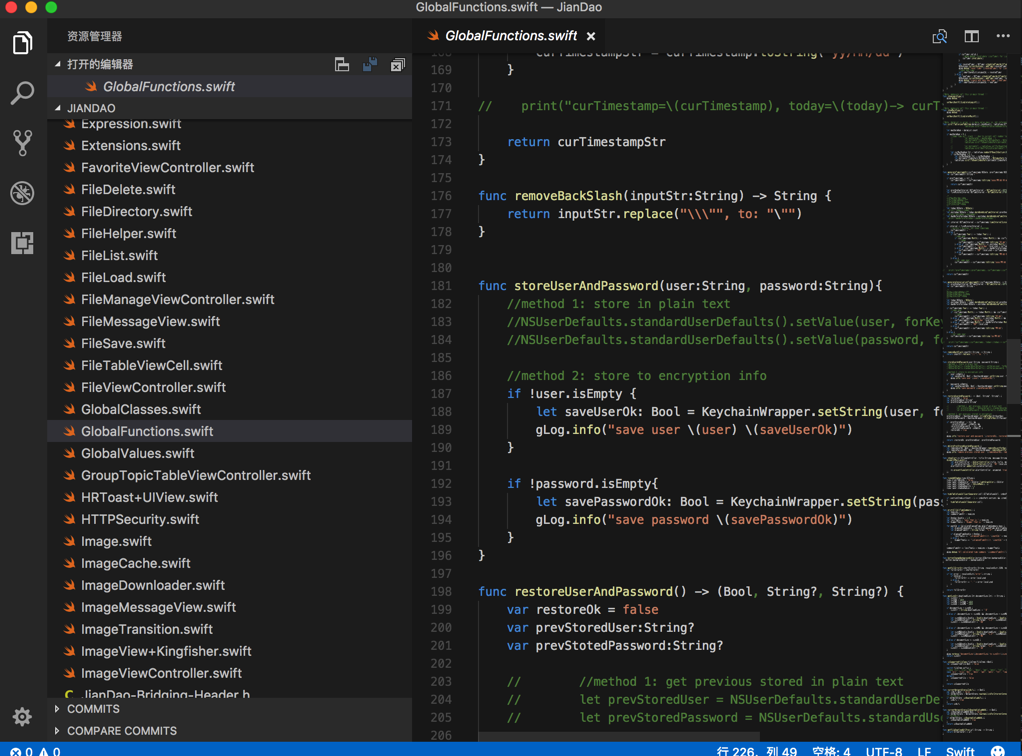Open ImageCache.swift
The height and width of the screenshot is (756, 1022).
tap(229, 563)
